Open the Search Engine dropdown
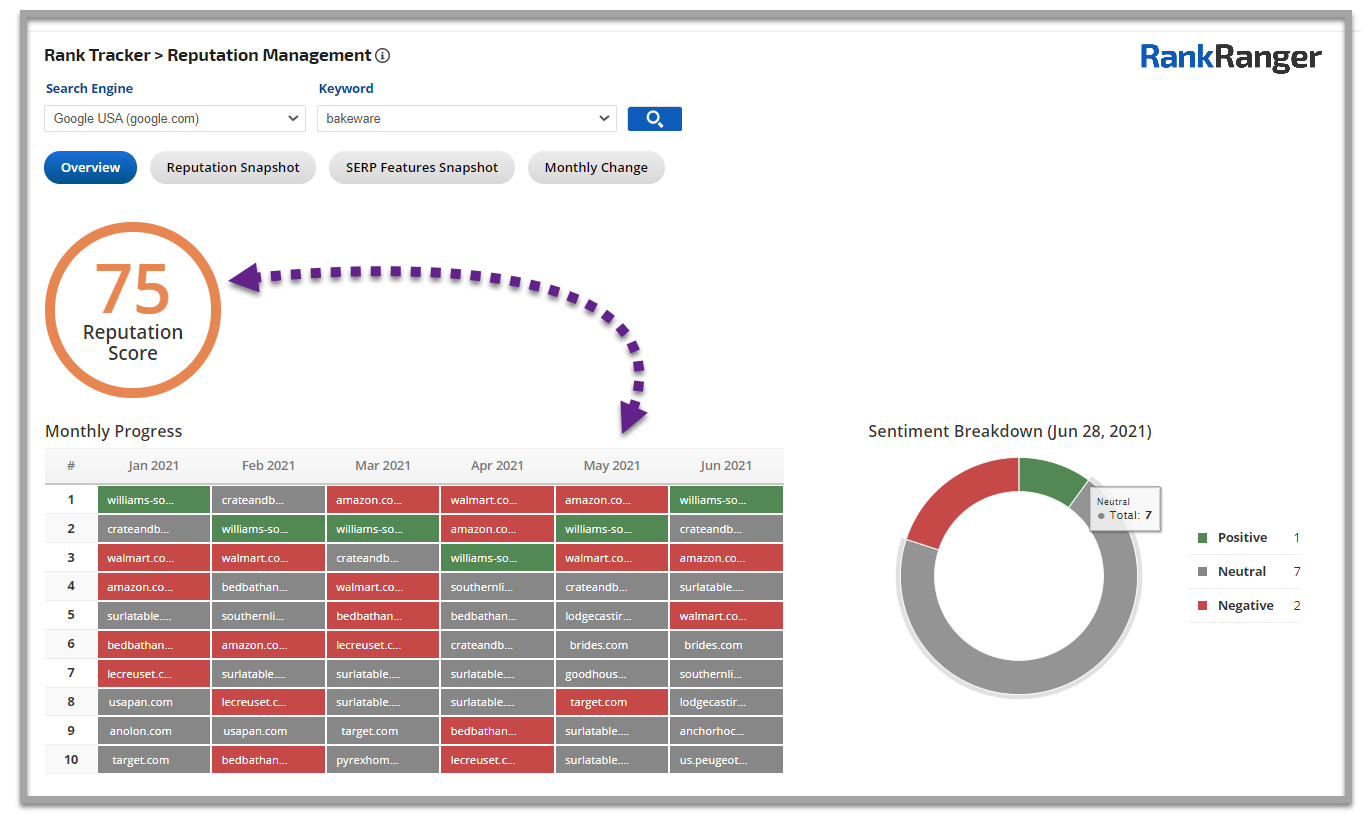Screen dimensions: 1369x822 175,119
